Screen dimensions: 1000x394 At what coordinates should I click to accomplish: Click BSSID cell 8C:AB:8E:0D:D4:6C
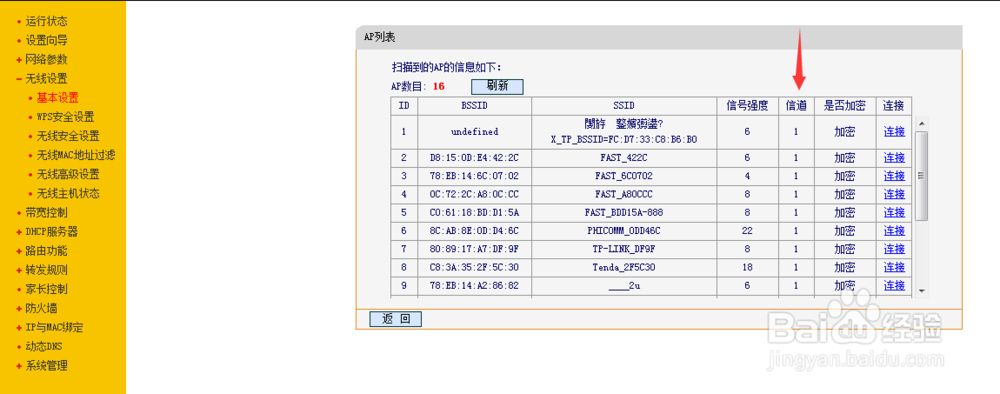tap(474, 231)
